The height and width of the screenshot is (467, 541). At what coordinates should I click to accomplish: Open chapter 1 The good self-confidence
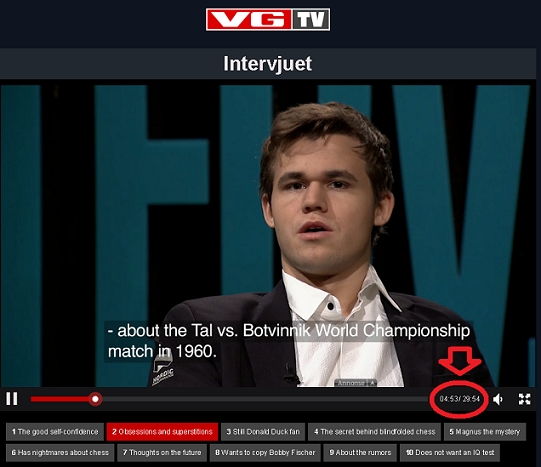click(x=55, y=432)
